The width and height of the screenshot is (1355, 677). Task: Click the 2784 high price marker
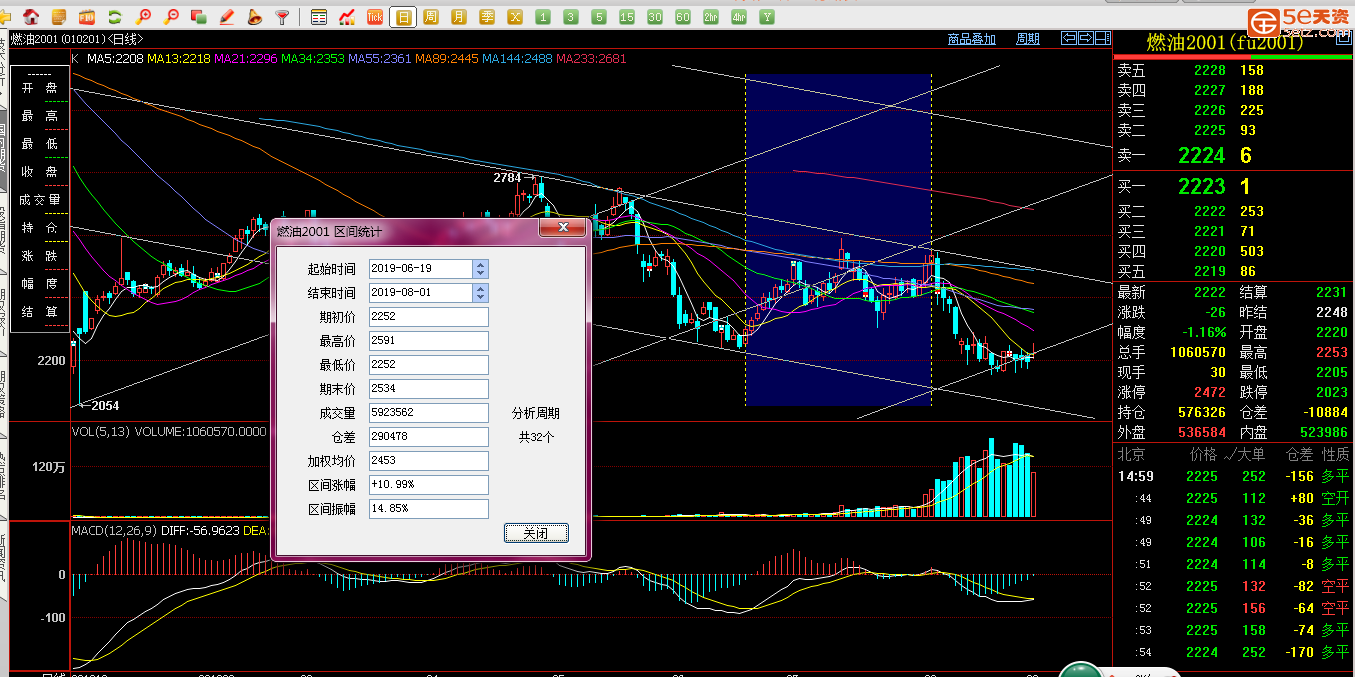(x=507, y=178)
